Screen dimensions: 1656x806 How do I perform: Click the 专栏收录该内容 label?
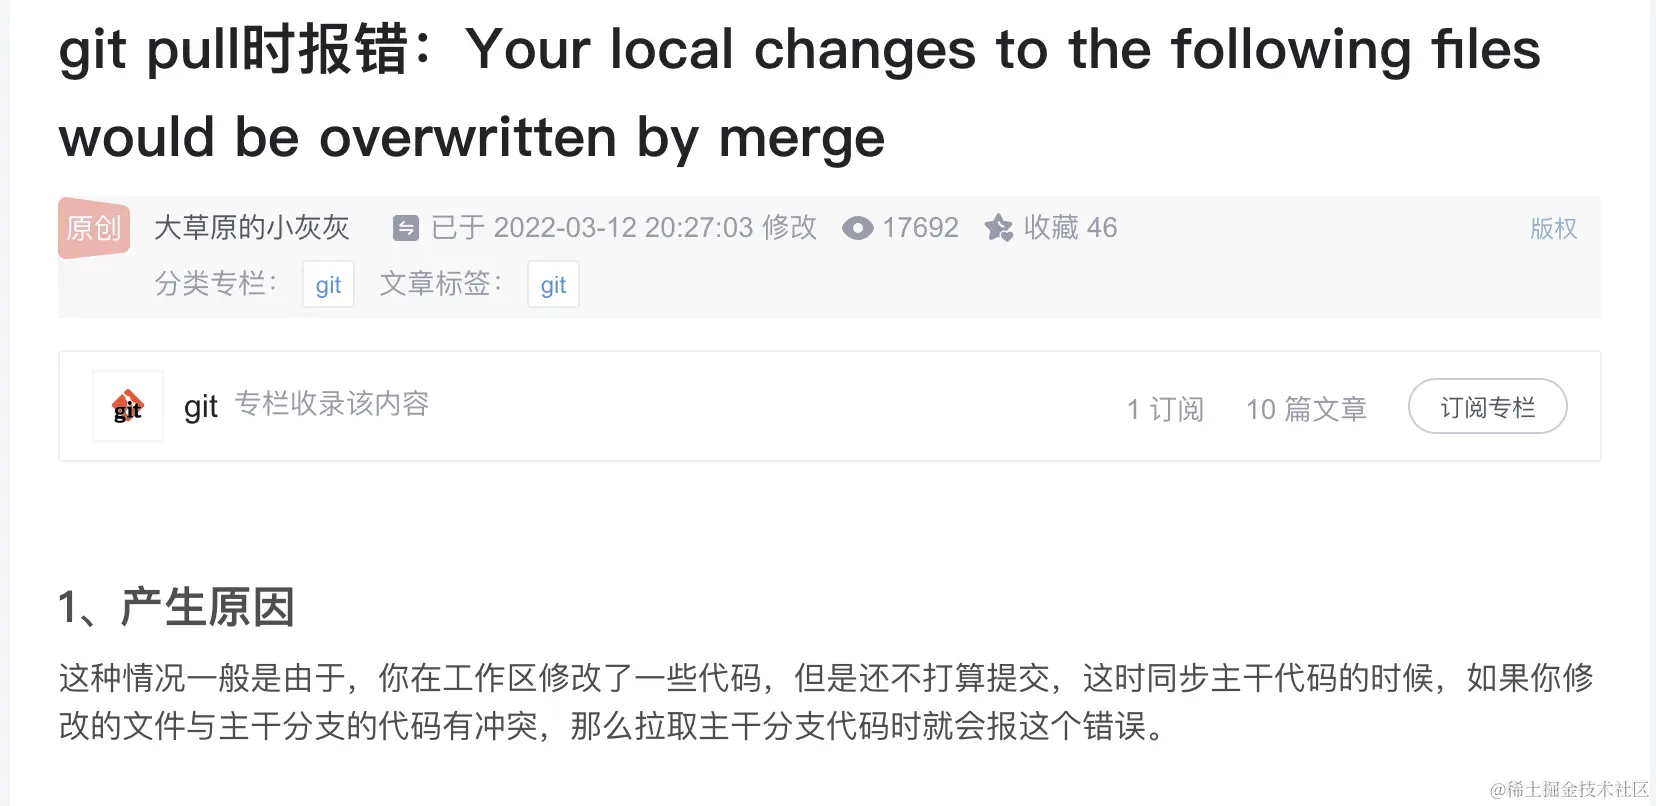pos(330,404)
